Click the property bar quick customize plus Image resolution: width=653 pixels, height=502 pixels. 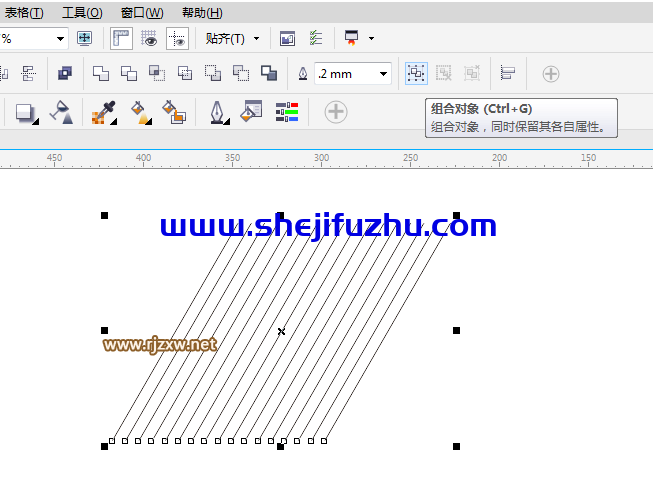point(551,74)
